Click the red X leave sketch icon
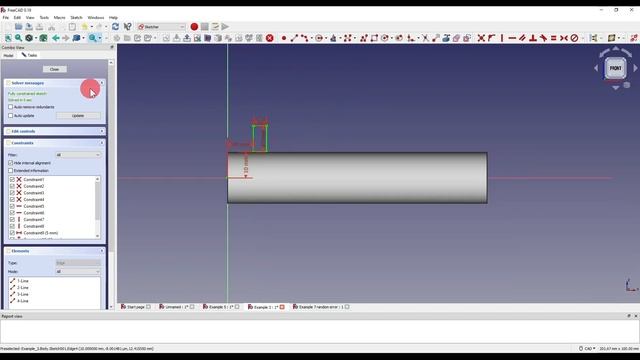640x360 pixels. pos(269,38)
